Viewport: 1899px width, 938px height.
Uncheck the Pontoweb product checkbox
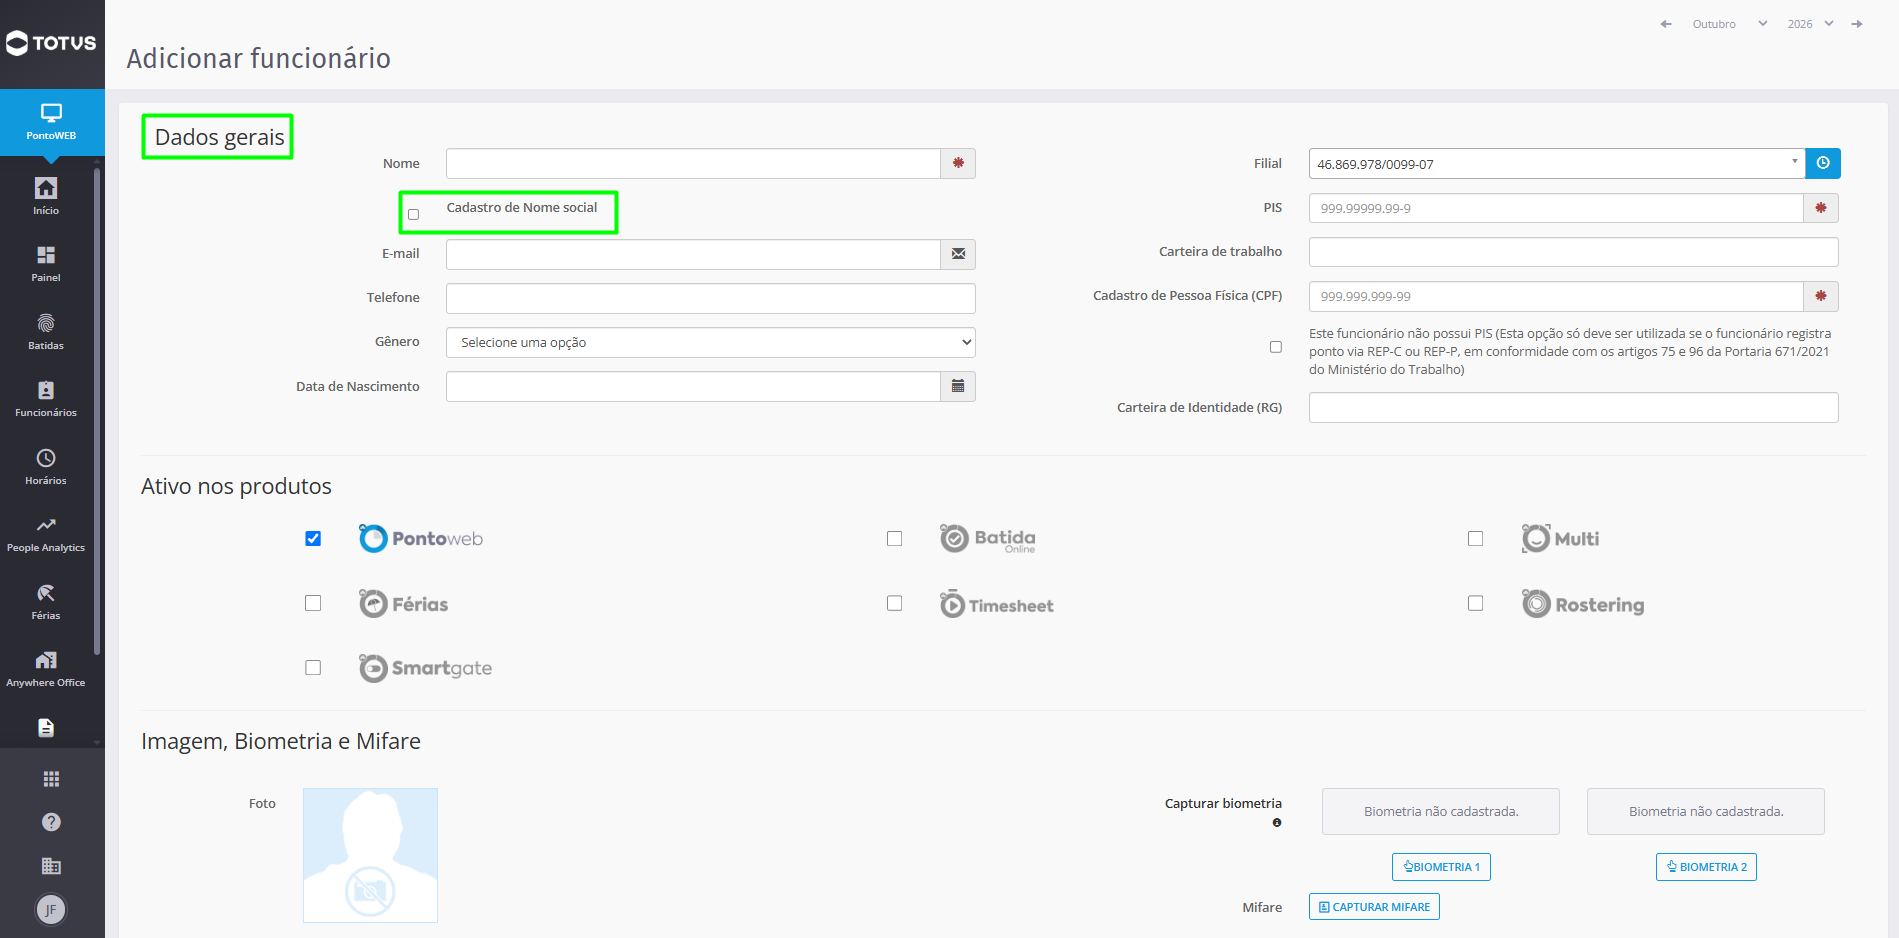pos(313,539)
